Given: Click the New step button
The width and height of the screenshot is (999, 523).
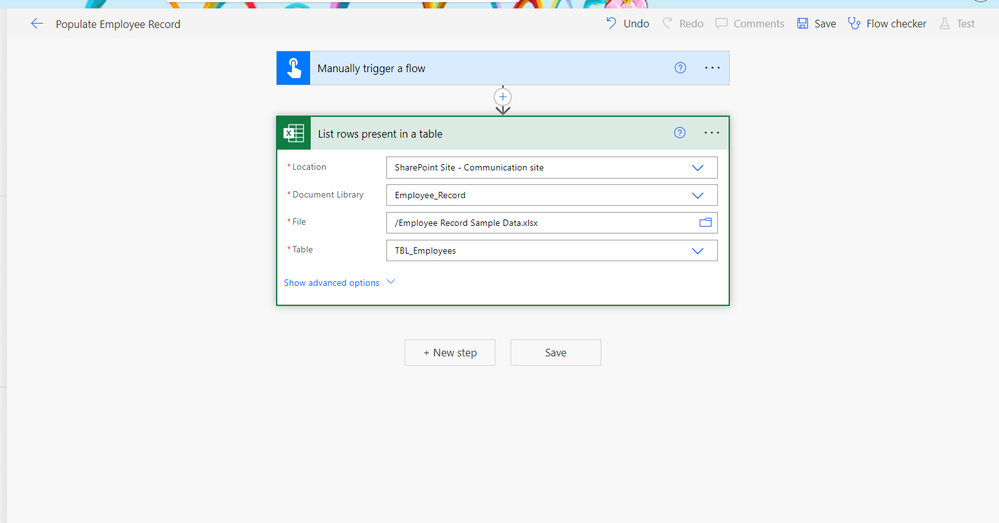Looking at the screenshot, I should (450, 352).
